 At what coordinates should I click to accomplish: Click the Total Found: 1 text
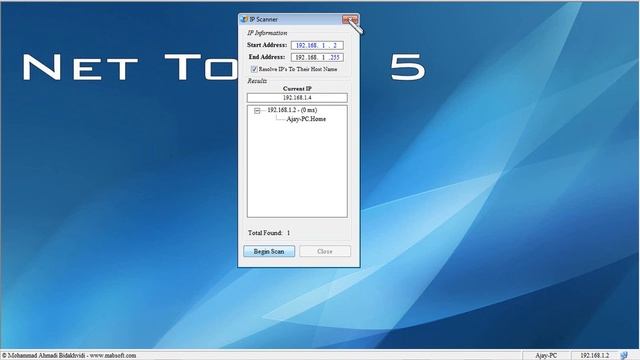[269, 233]
